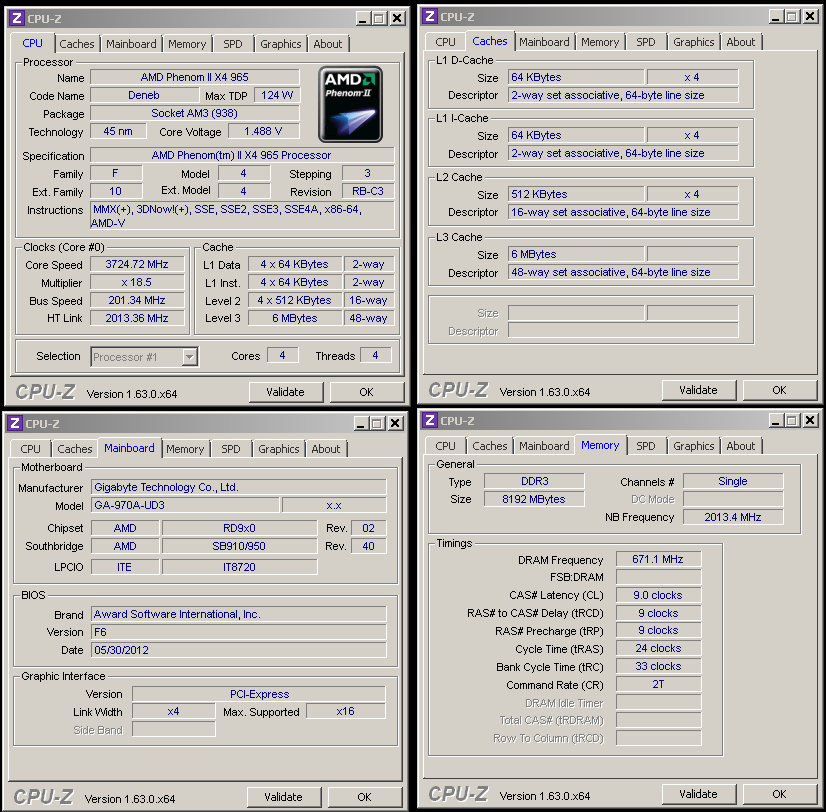
Task: Open Caches tab in the Mainboard window
Action: 75,449
